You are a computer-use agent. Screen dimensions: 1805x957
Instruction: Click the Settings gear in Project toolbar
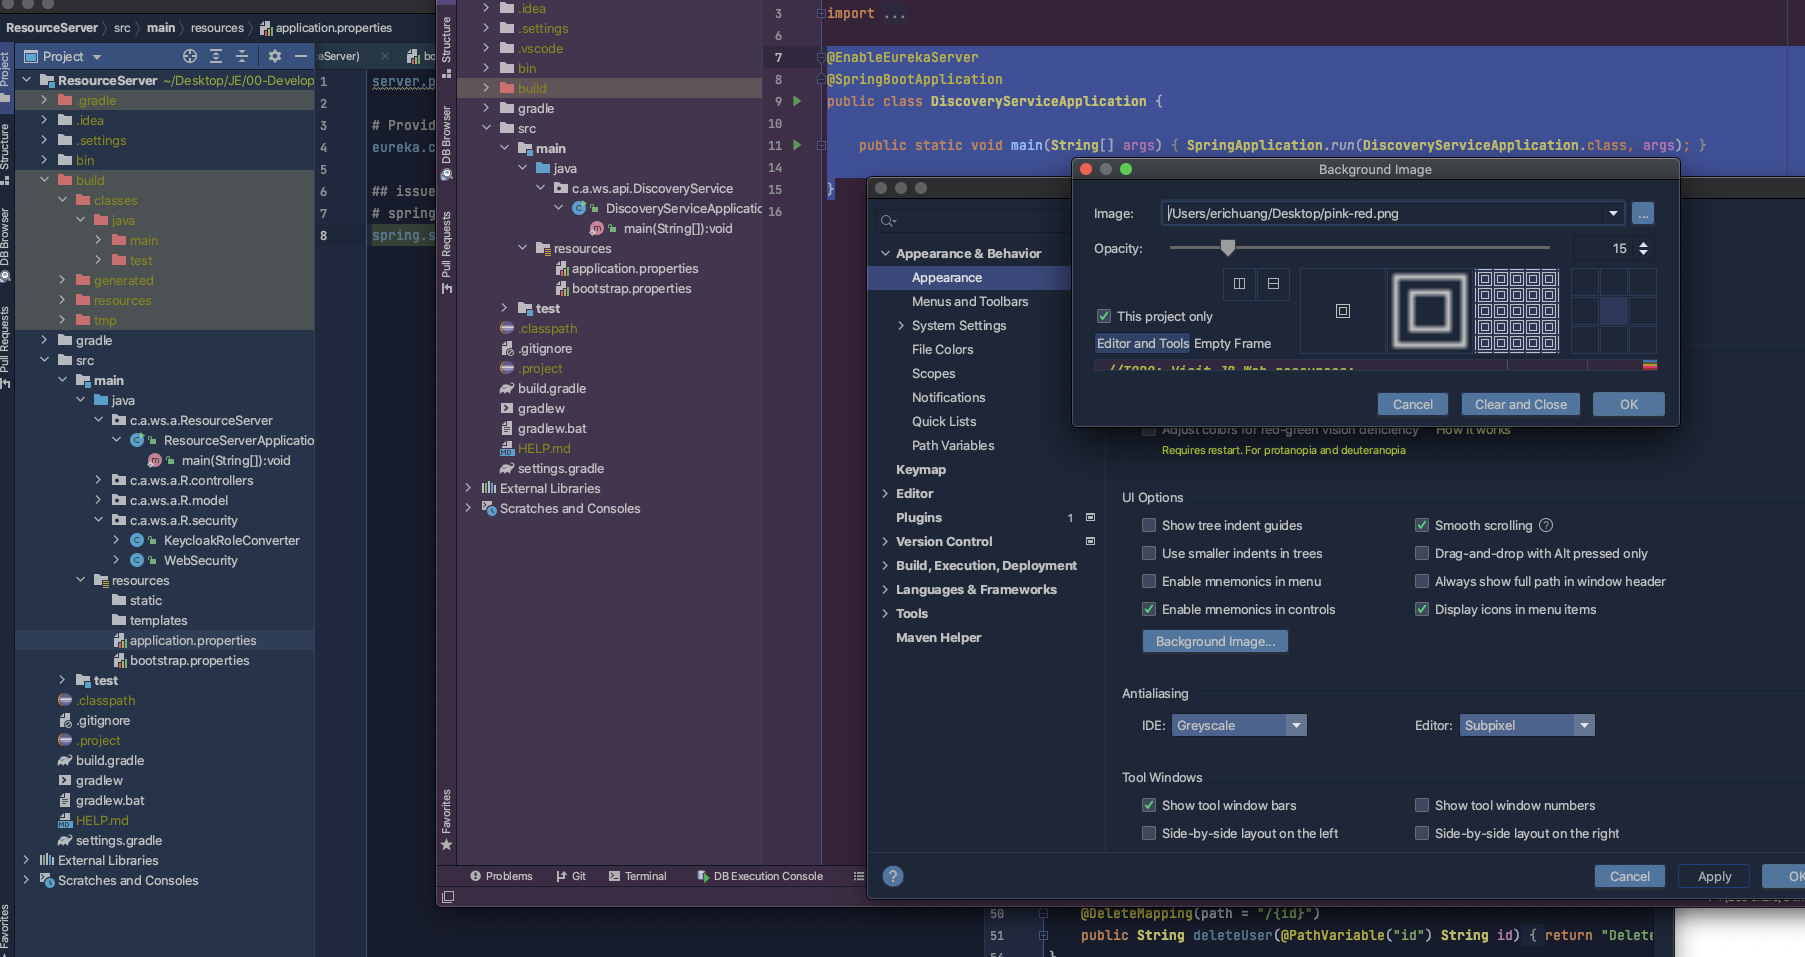pos(274,56)
